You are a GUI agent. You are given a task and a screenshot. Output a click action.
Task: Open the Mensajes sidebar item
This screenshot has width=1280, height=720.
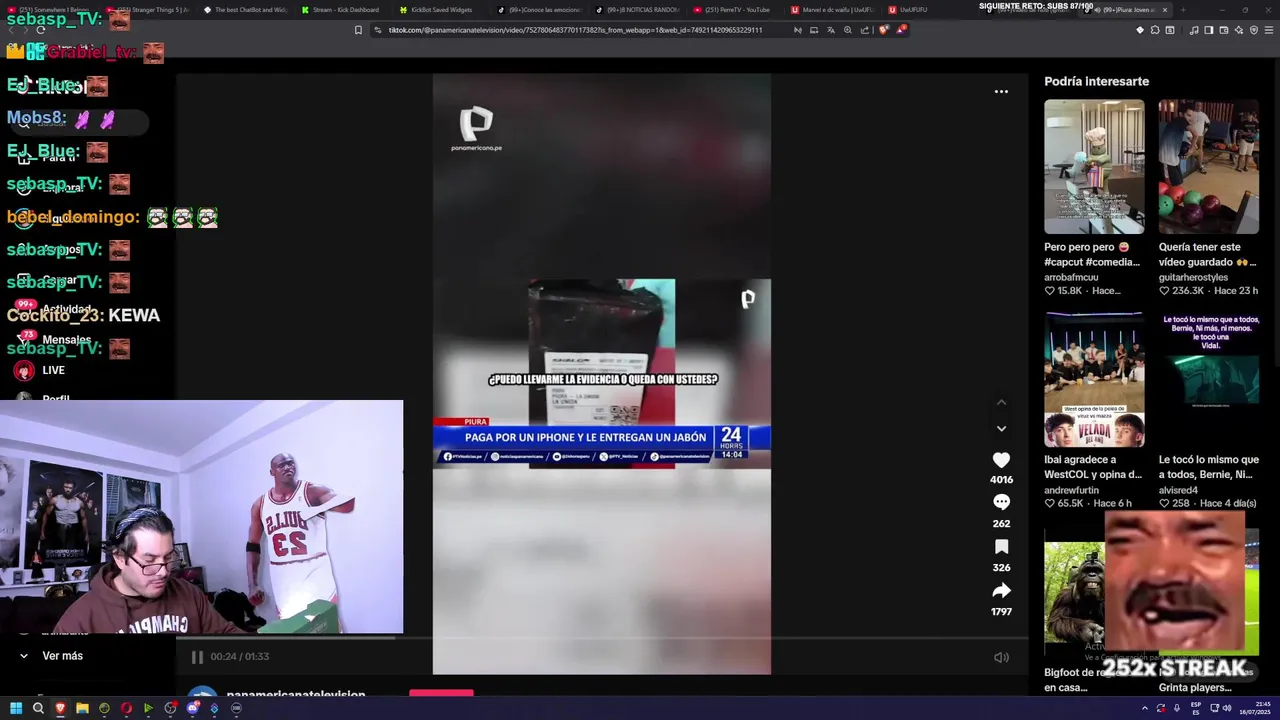pos(56,340)
